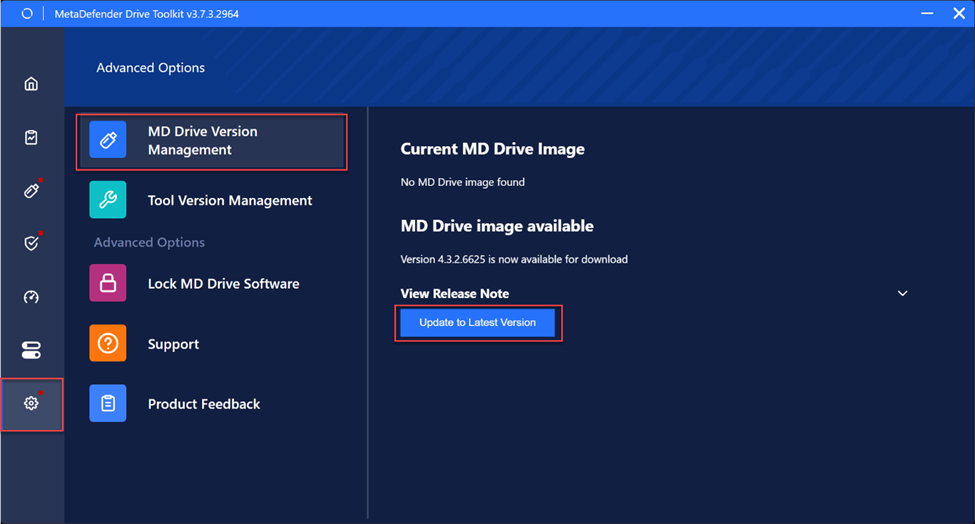The image size is (975, 524).
Task: Click the Version 4.3.2.6625 availability text
Action: point(514,259)
